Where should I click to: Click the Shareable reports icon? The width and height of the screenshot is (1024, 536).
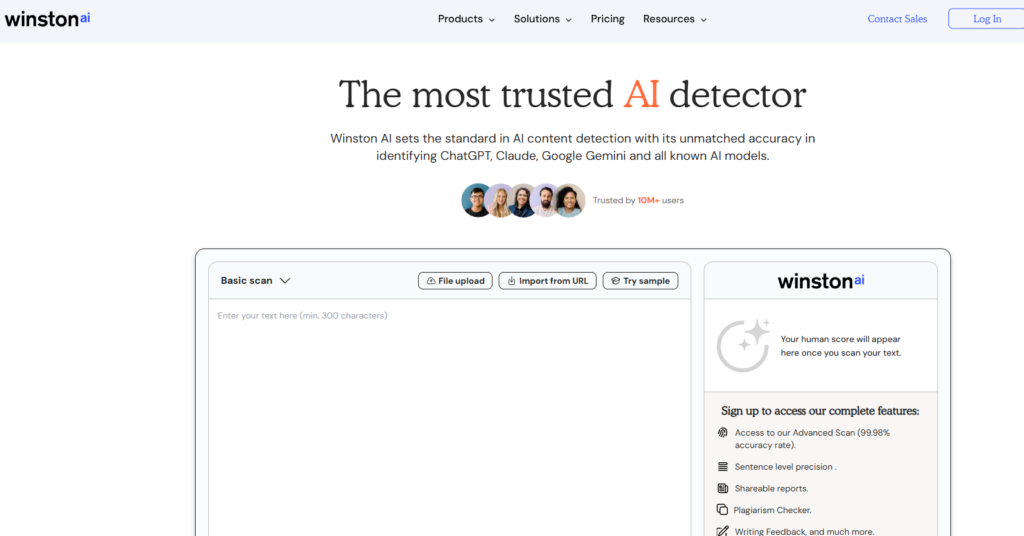(x=722, y=488)
